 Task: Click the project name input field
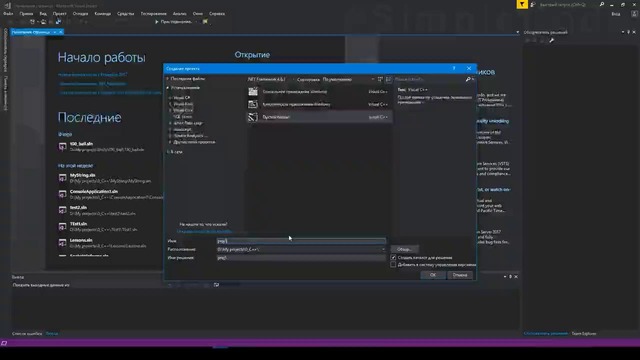click(x=301, y=241)
